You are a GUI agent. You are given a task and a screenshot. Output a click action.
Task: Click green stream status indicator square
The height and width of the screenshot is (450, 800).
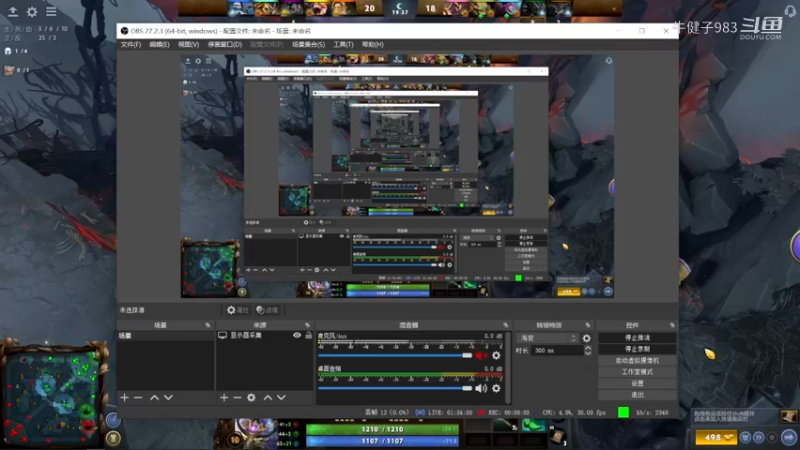(x=623, y=412)
